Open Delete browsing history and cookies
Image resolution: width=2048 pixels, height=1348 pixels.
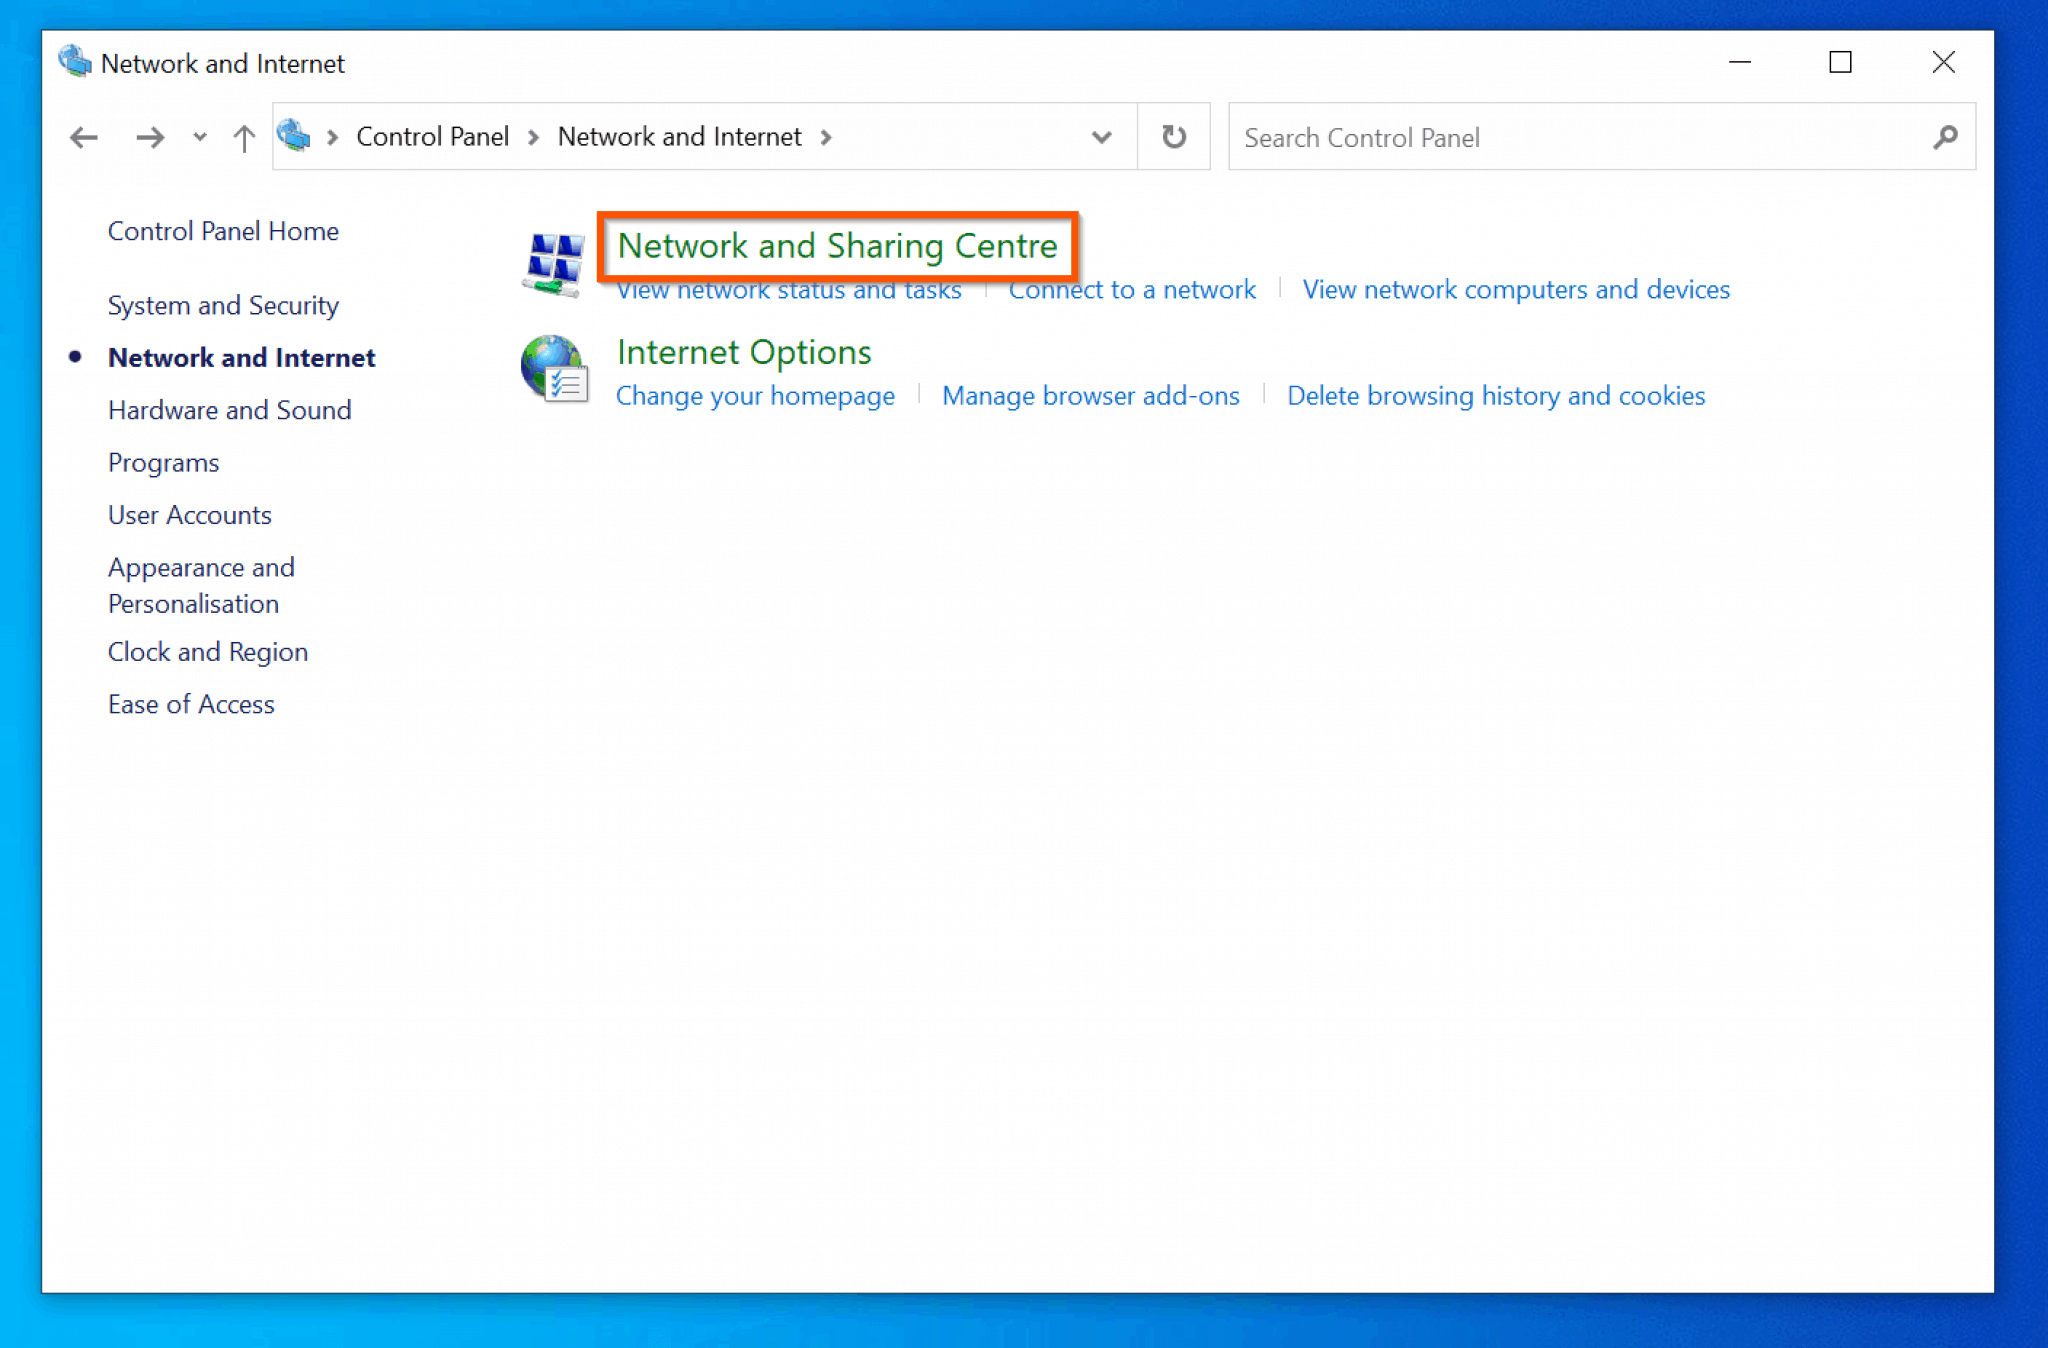1497,395
